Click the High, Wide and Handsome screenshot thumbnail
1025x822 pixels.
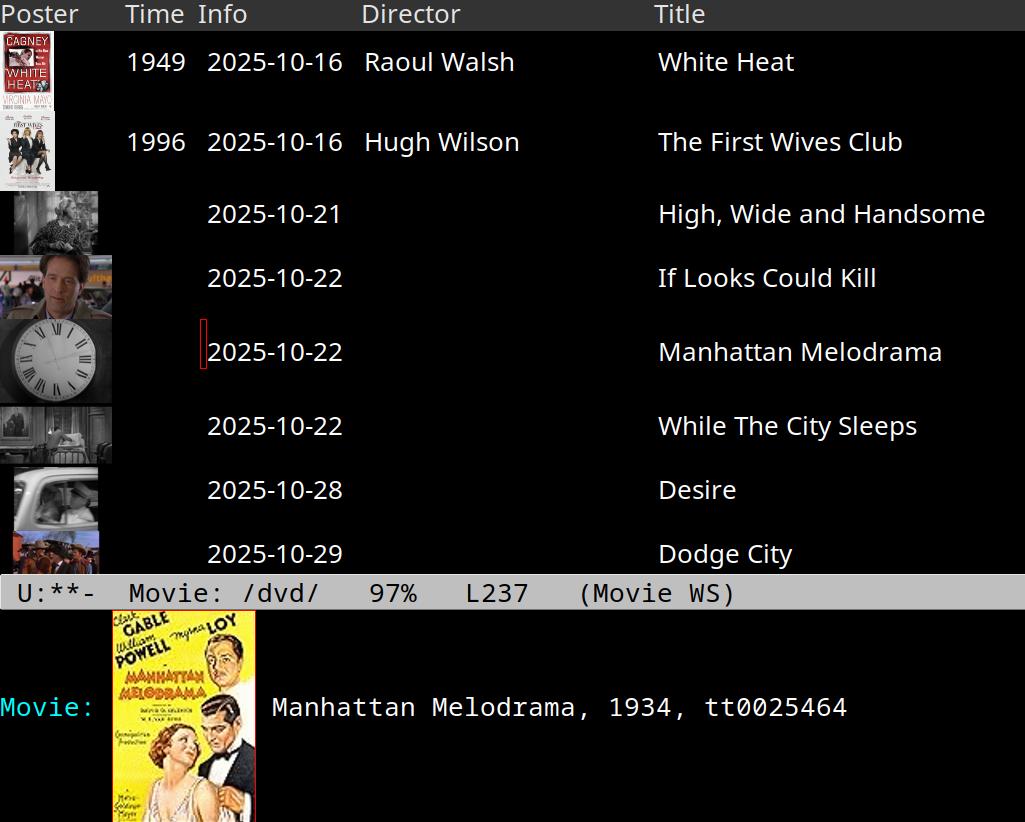pyautogui.click(x=56, y=222)
